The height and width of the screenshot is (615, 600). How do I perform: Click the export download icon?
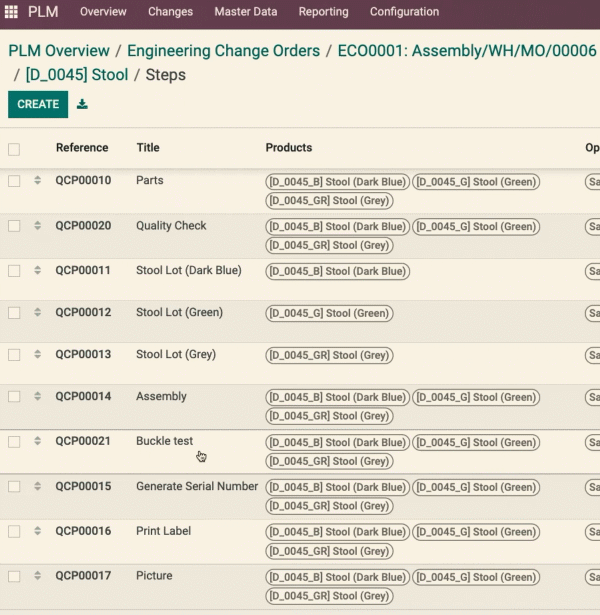point(82,104)
